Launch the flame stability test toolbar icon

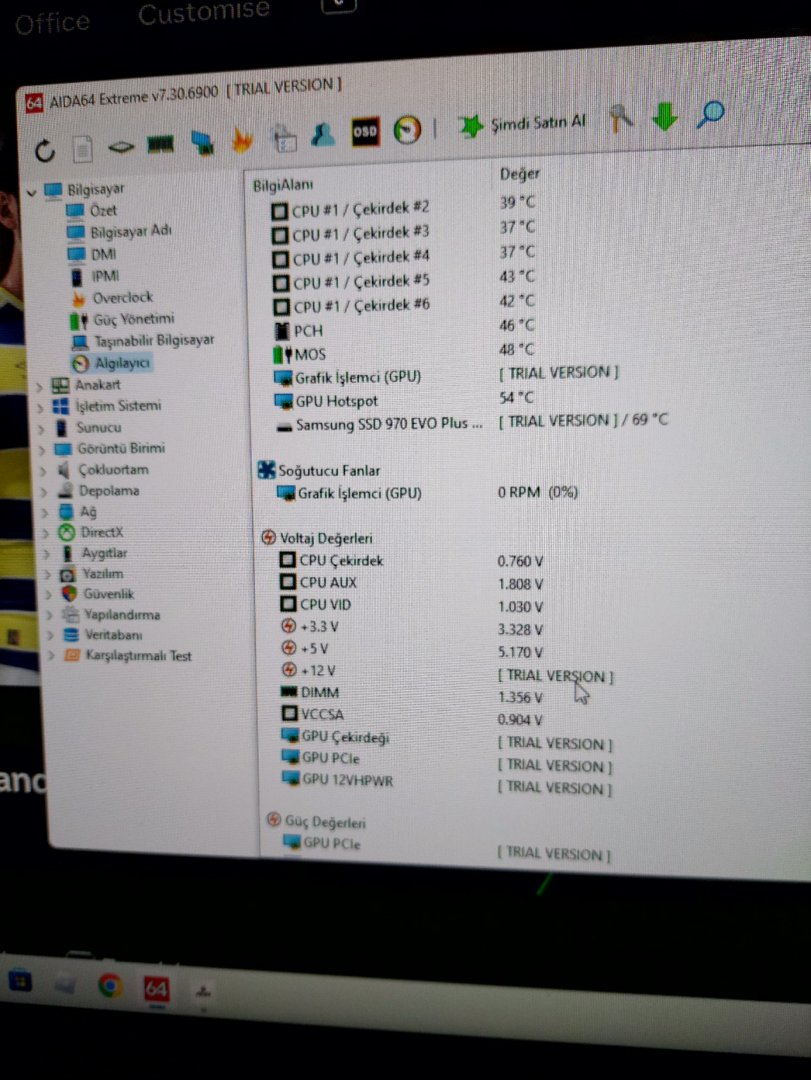pos(243,140)
